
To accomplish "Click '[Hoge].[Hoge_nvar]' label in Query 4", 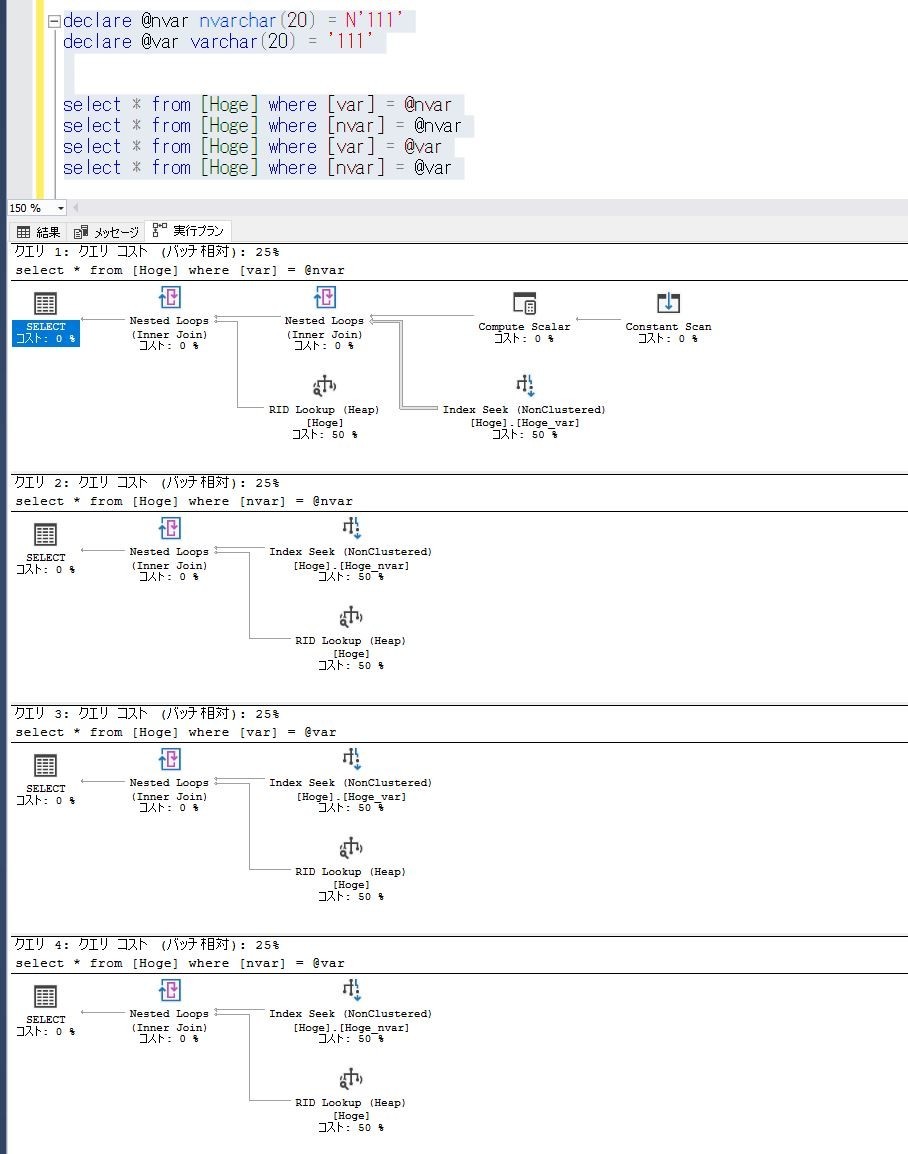I will (351, 1027).
